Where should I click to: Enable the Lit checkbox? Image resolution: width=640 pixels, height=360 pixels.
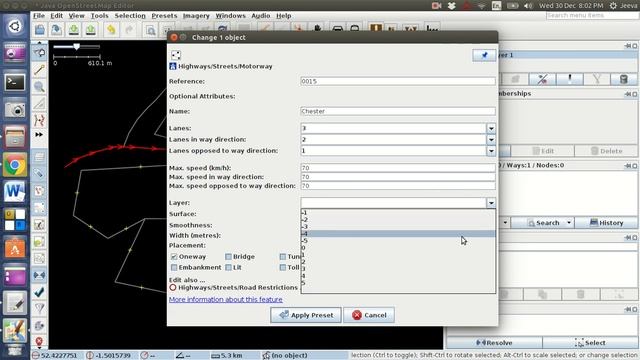coord(229,267)
